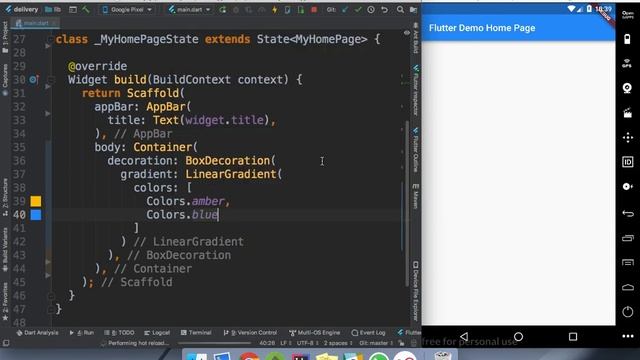Click the green run/rerun icon in toolbar
The height and width of the screenshot is (360, 640).
(x=222, y=9)
